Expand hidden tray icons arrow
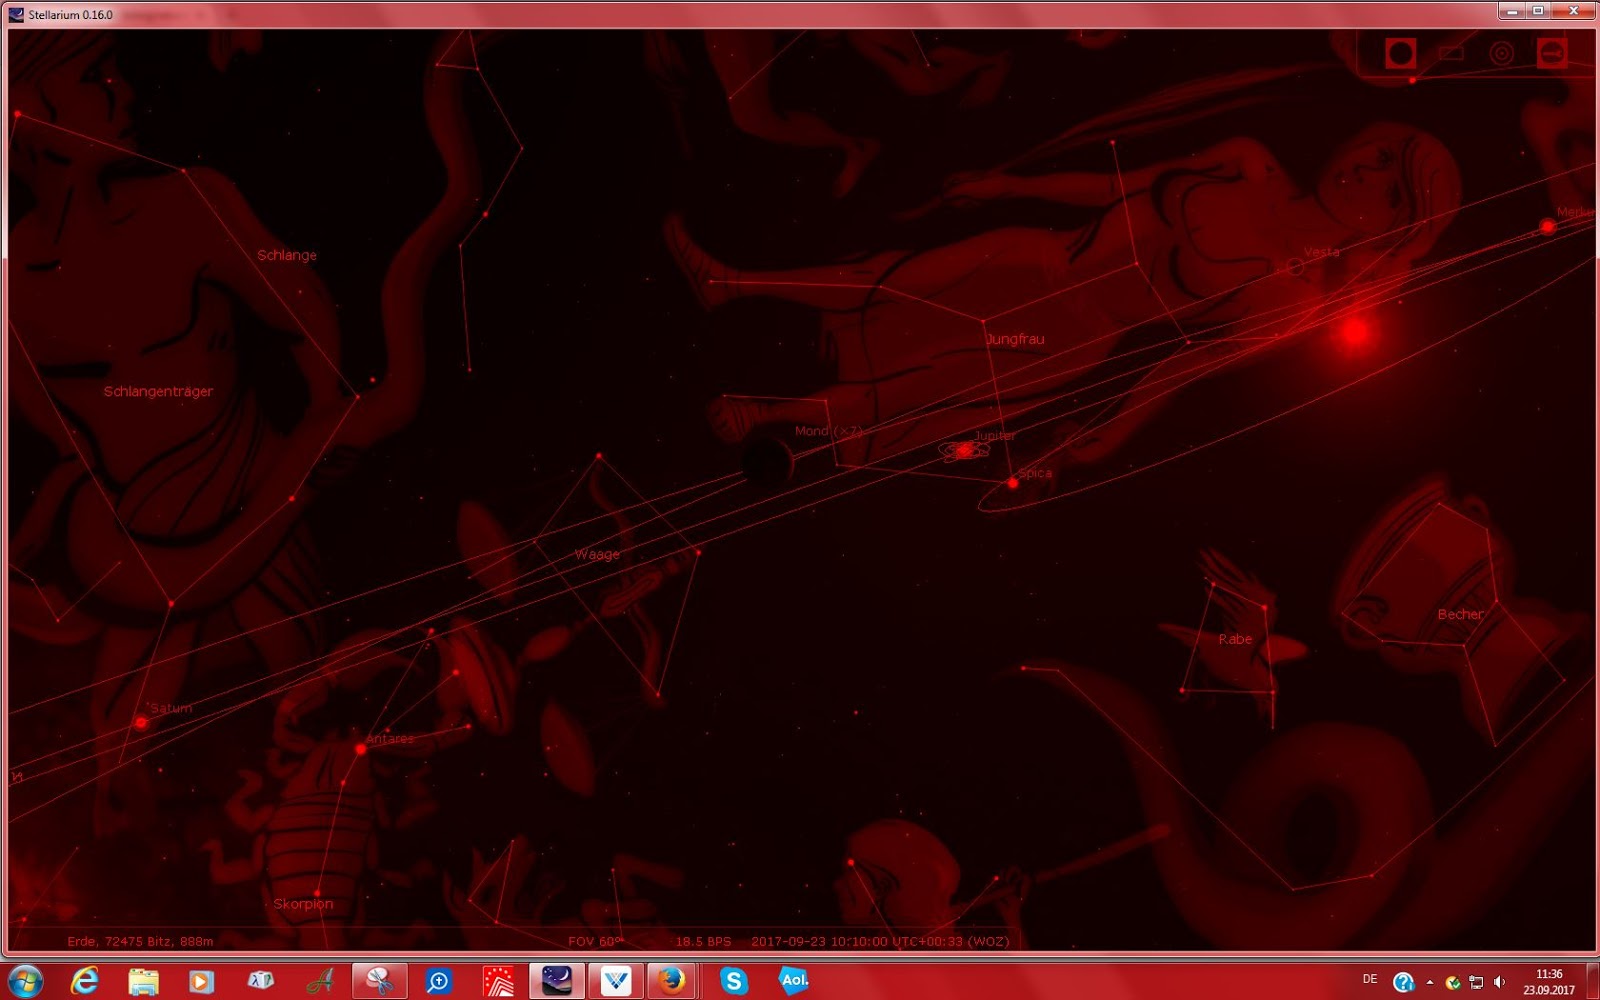Image resolution: width=1600 pixels, height=1000 pixels. (x=1429, y=982)
